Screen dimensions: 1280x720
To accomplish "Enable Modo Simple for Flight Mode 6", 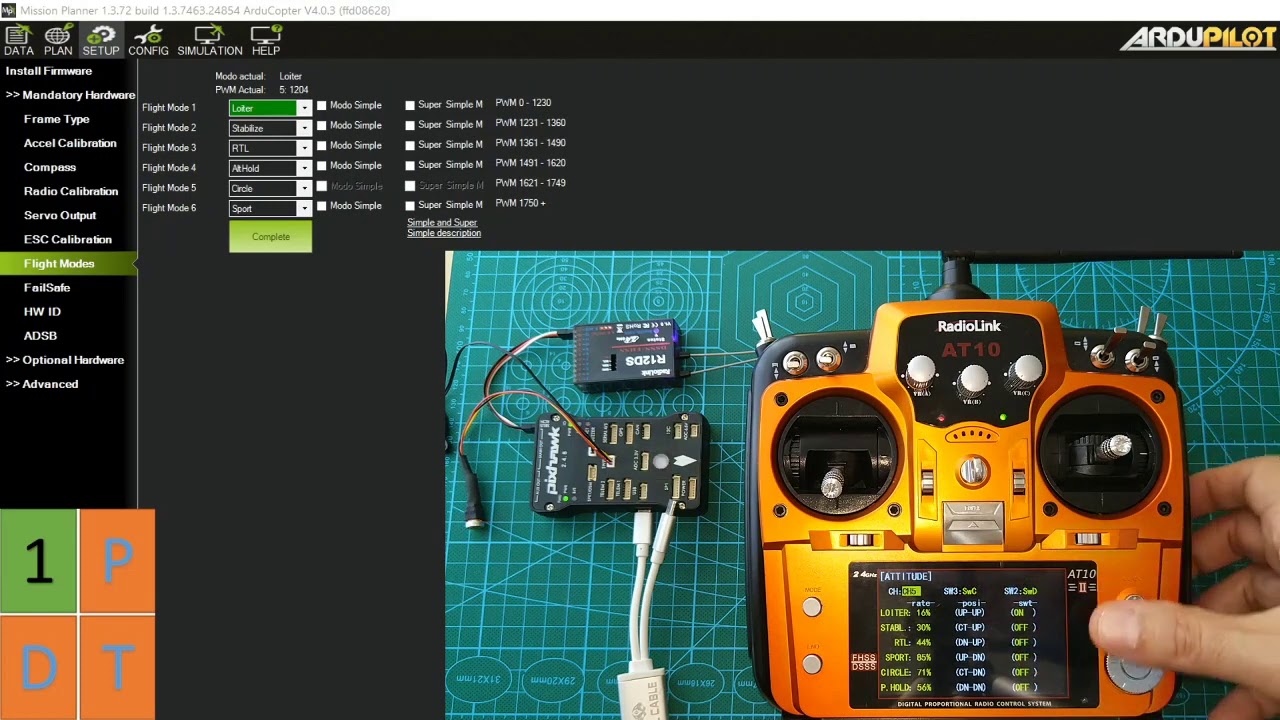I will coord(322,205).
